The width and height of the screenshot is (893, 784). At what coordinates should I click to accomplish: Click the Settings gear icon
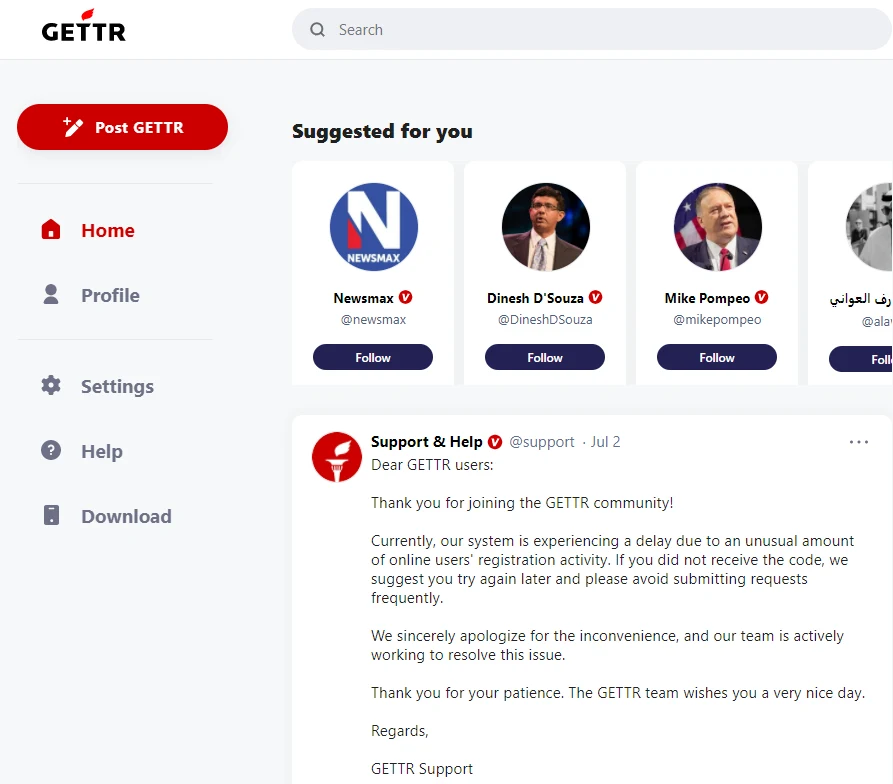[51, 385]
